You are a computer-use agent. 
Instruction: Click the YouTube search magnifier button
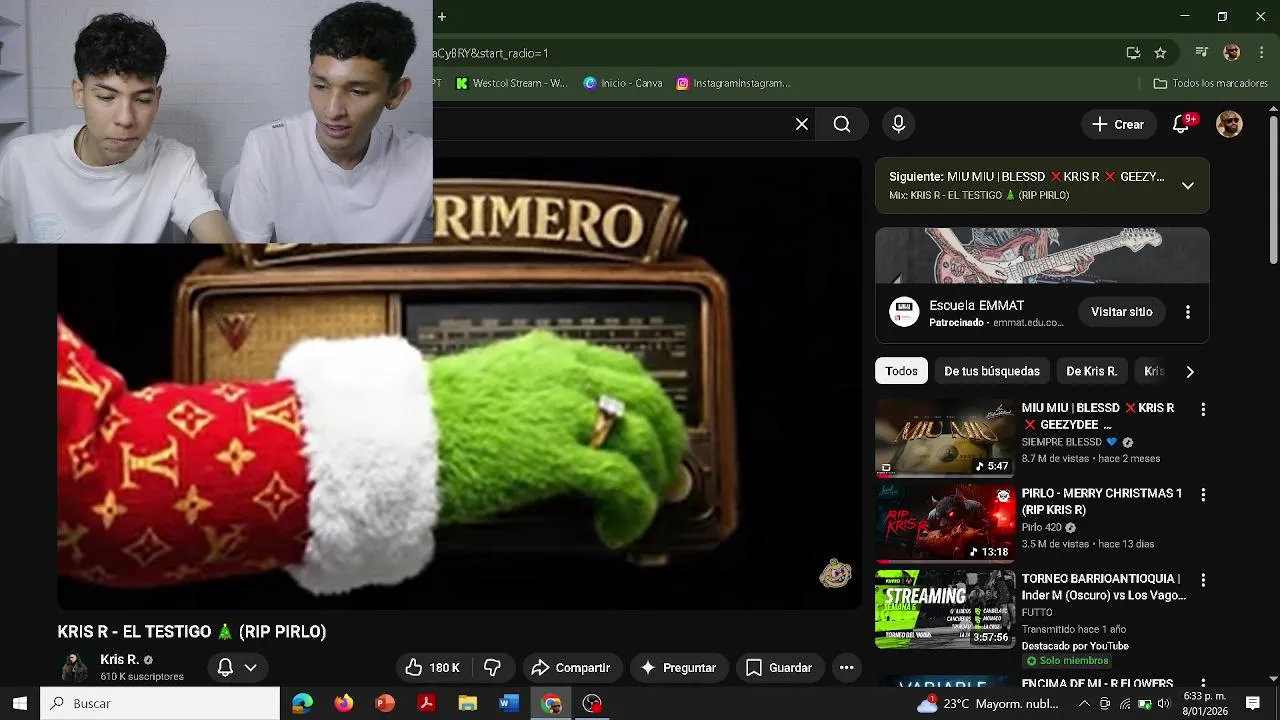tap(842, 124)
